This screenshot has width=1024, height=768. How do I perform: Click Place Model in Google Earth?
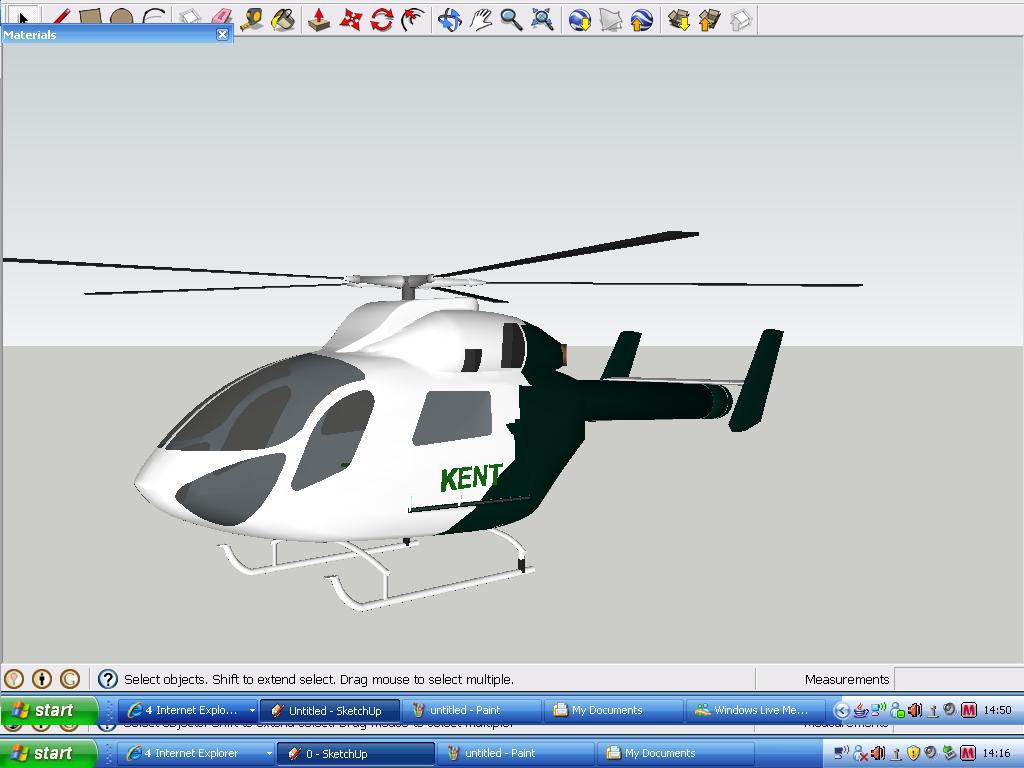(642, 20)
